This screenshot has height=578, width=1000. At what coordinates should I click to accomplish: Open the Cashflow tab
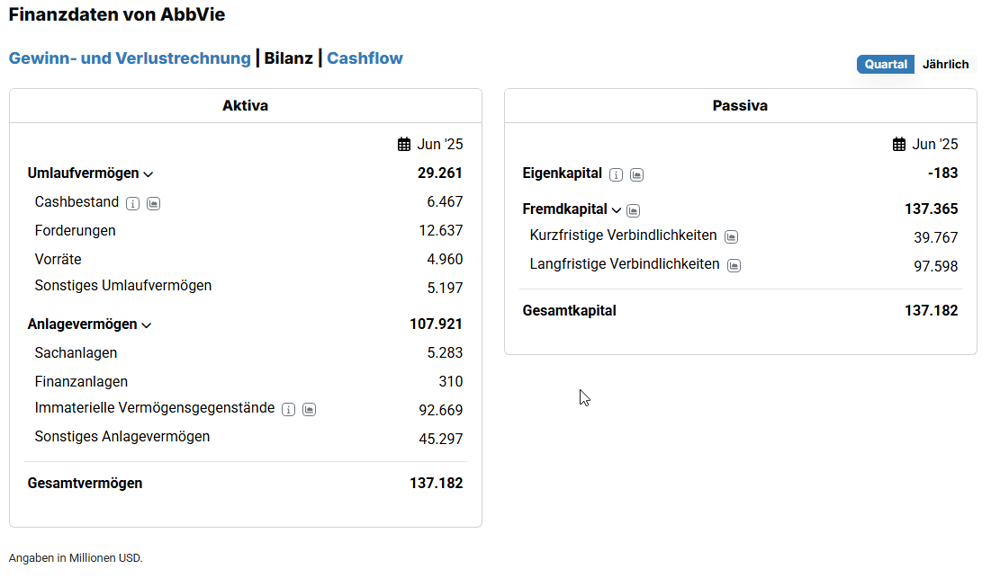click(365, 58)
